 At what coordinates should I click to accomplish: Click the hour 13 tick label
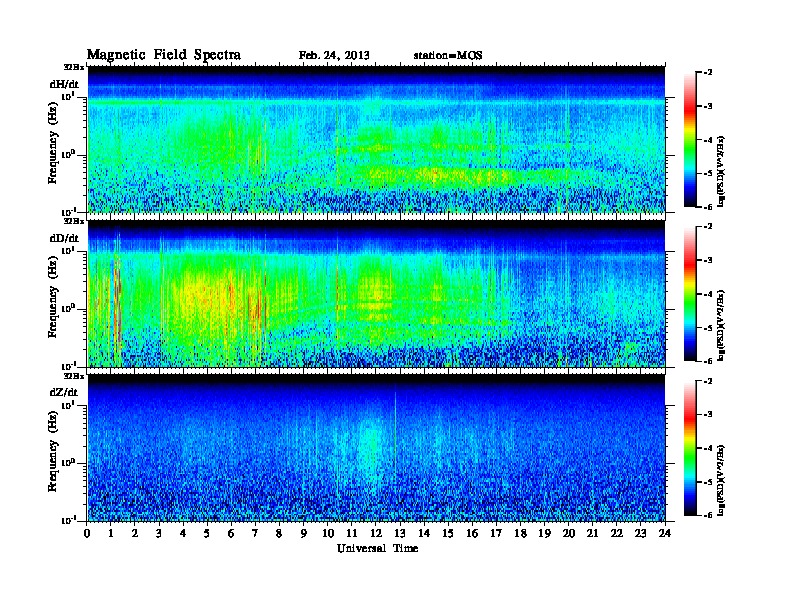click(400, 533)
